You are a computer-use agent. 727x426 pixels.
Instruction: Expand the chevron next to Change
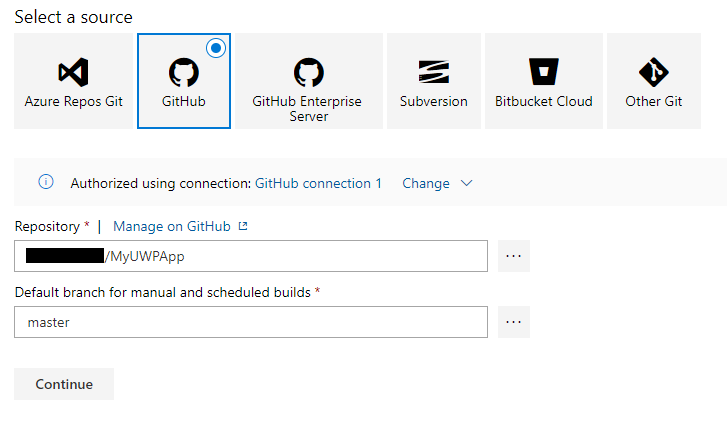[466, 183]
